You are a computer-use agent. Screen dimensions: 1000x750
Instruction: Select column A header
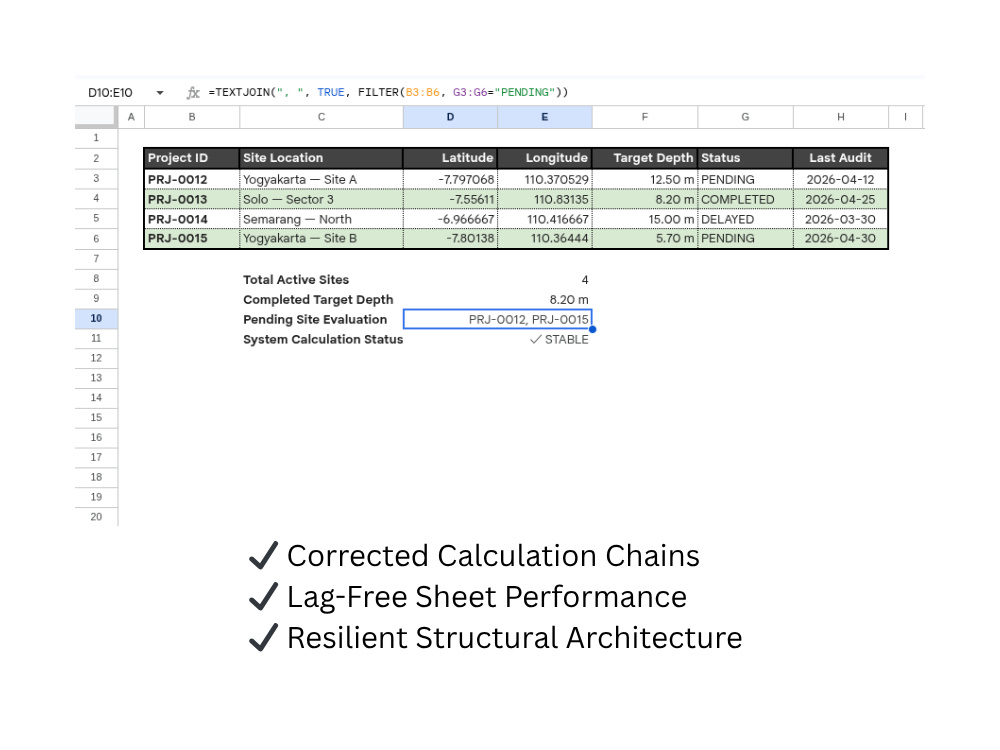pos(131,117)
